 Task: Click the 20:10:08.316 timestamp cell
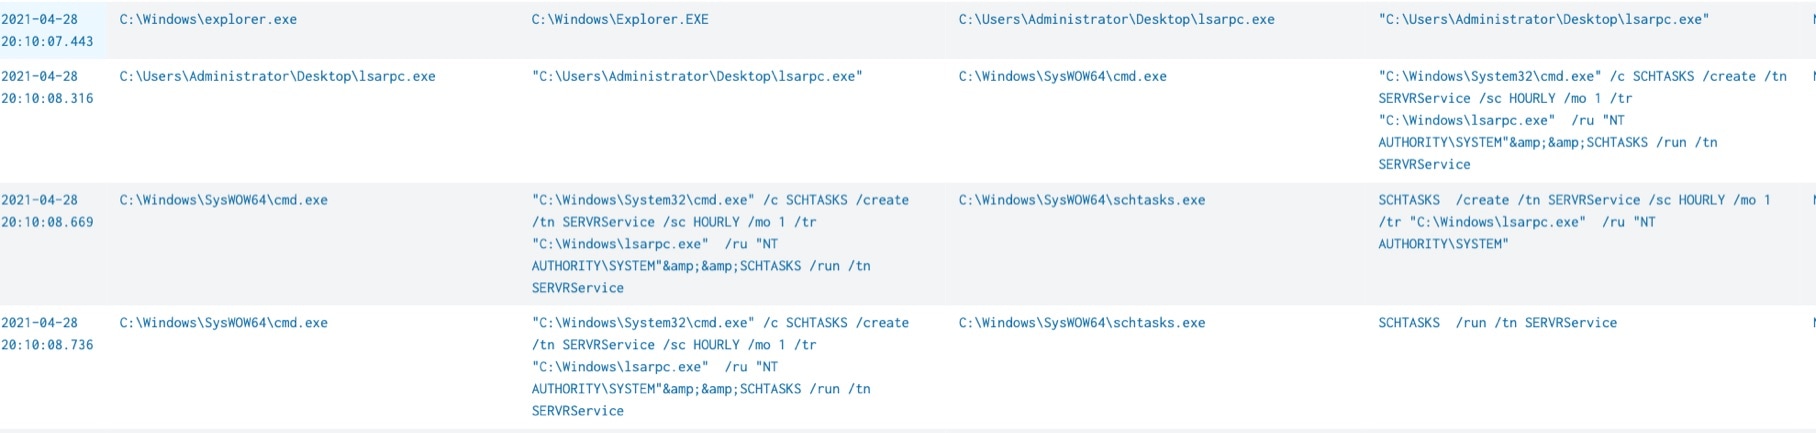point(47,88)
